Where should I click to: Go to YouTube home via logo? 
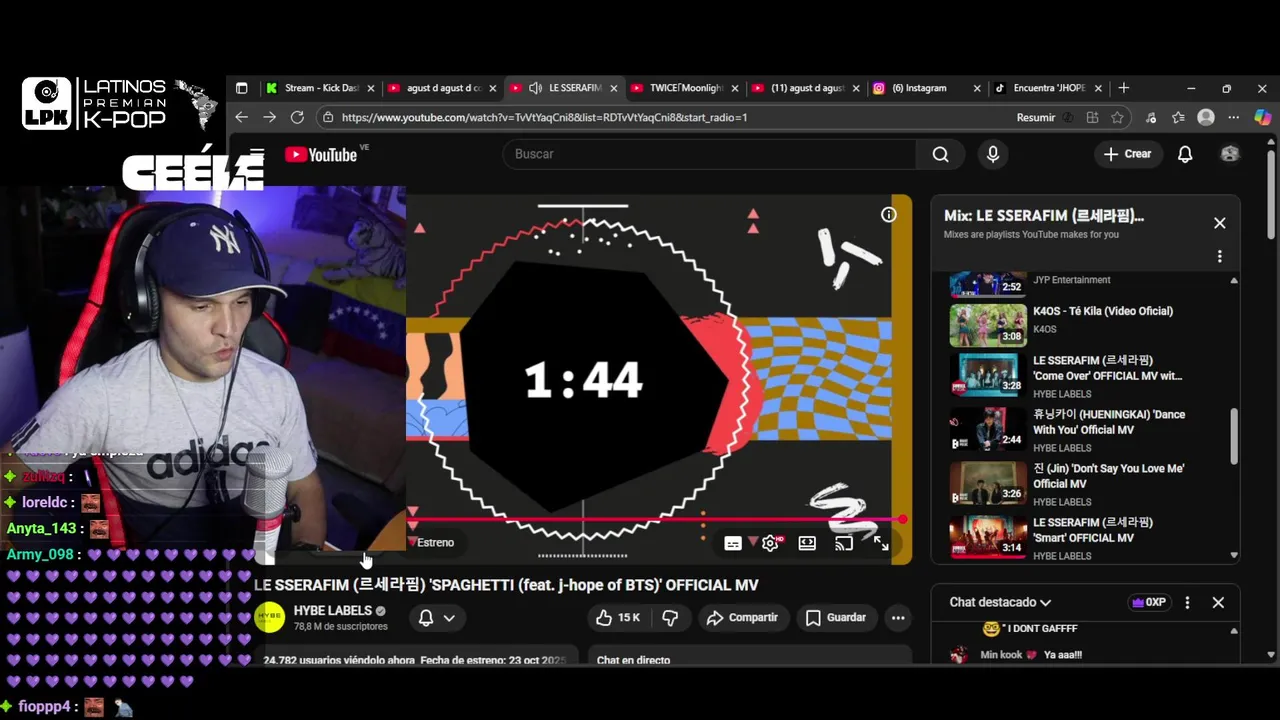320,154
